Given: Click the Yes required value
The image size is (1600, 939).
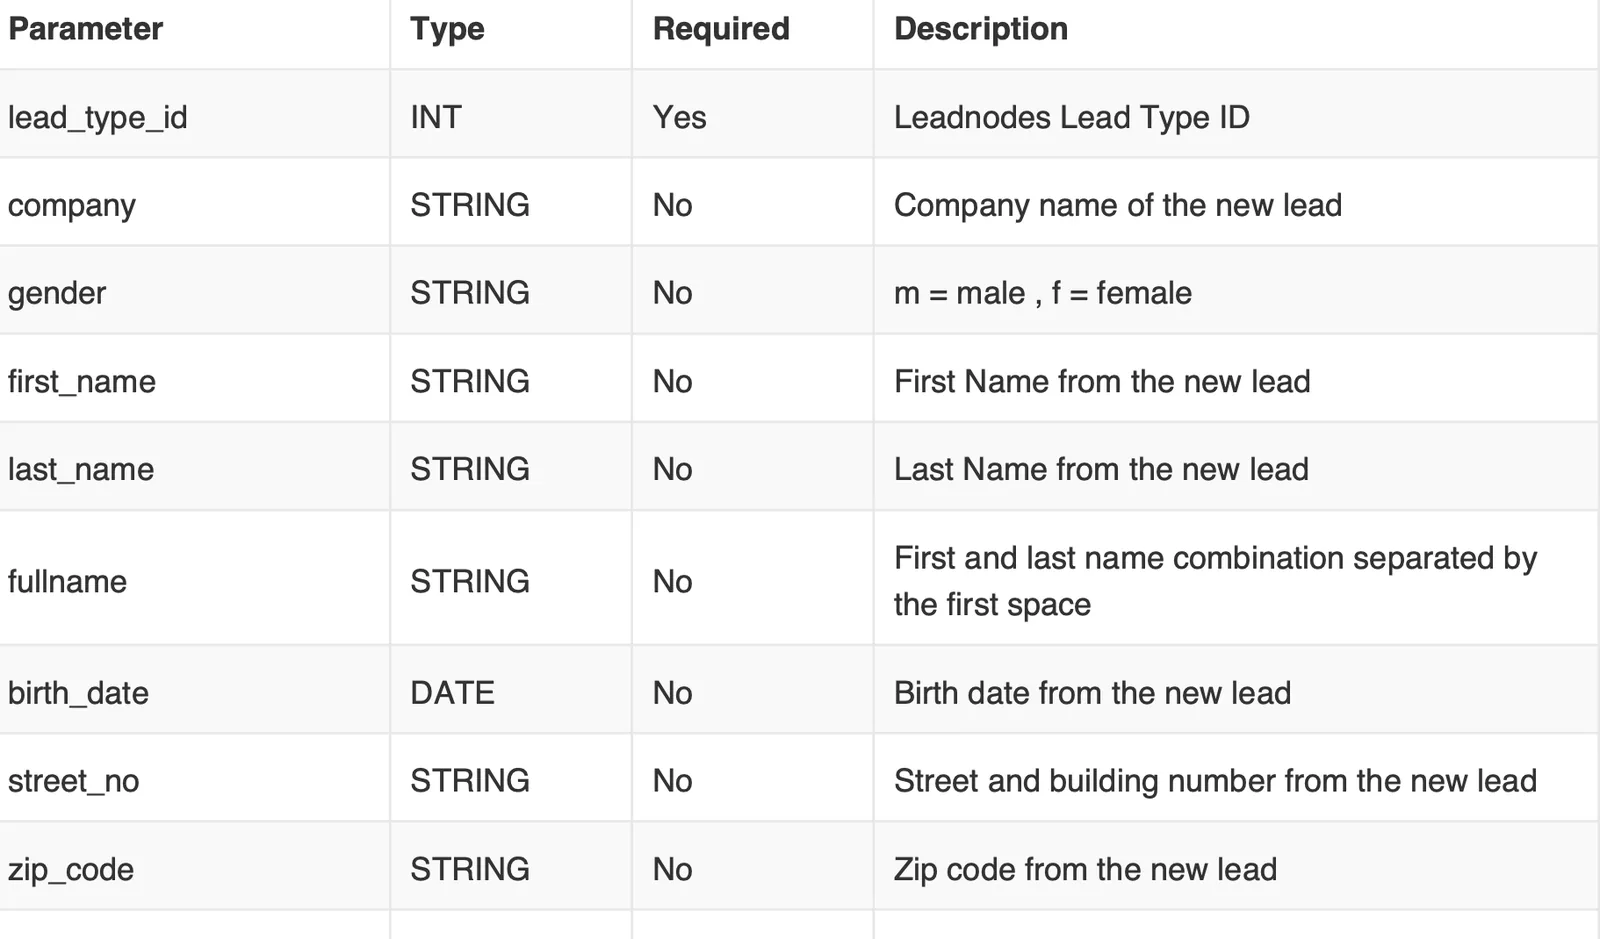Looking at the screenshot, I should tap(679, 117).
